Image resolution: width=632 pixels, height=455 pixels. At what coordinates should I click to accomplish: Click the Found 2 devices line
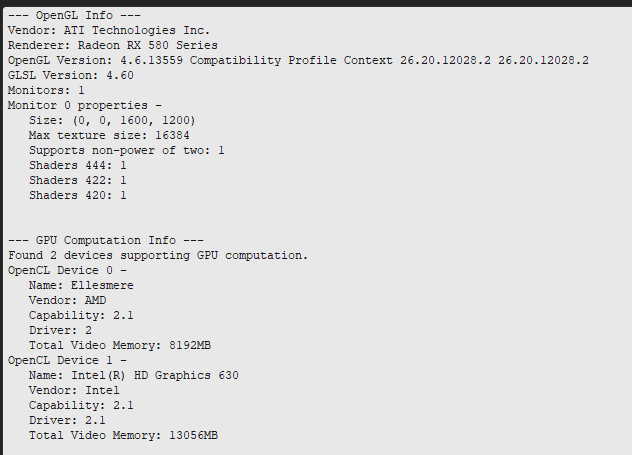(158, 255)
